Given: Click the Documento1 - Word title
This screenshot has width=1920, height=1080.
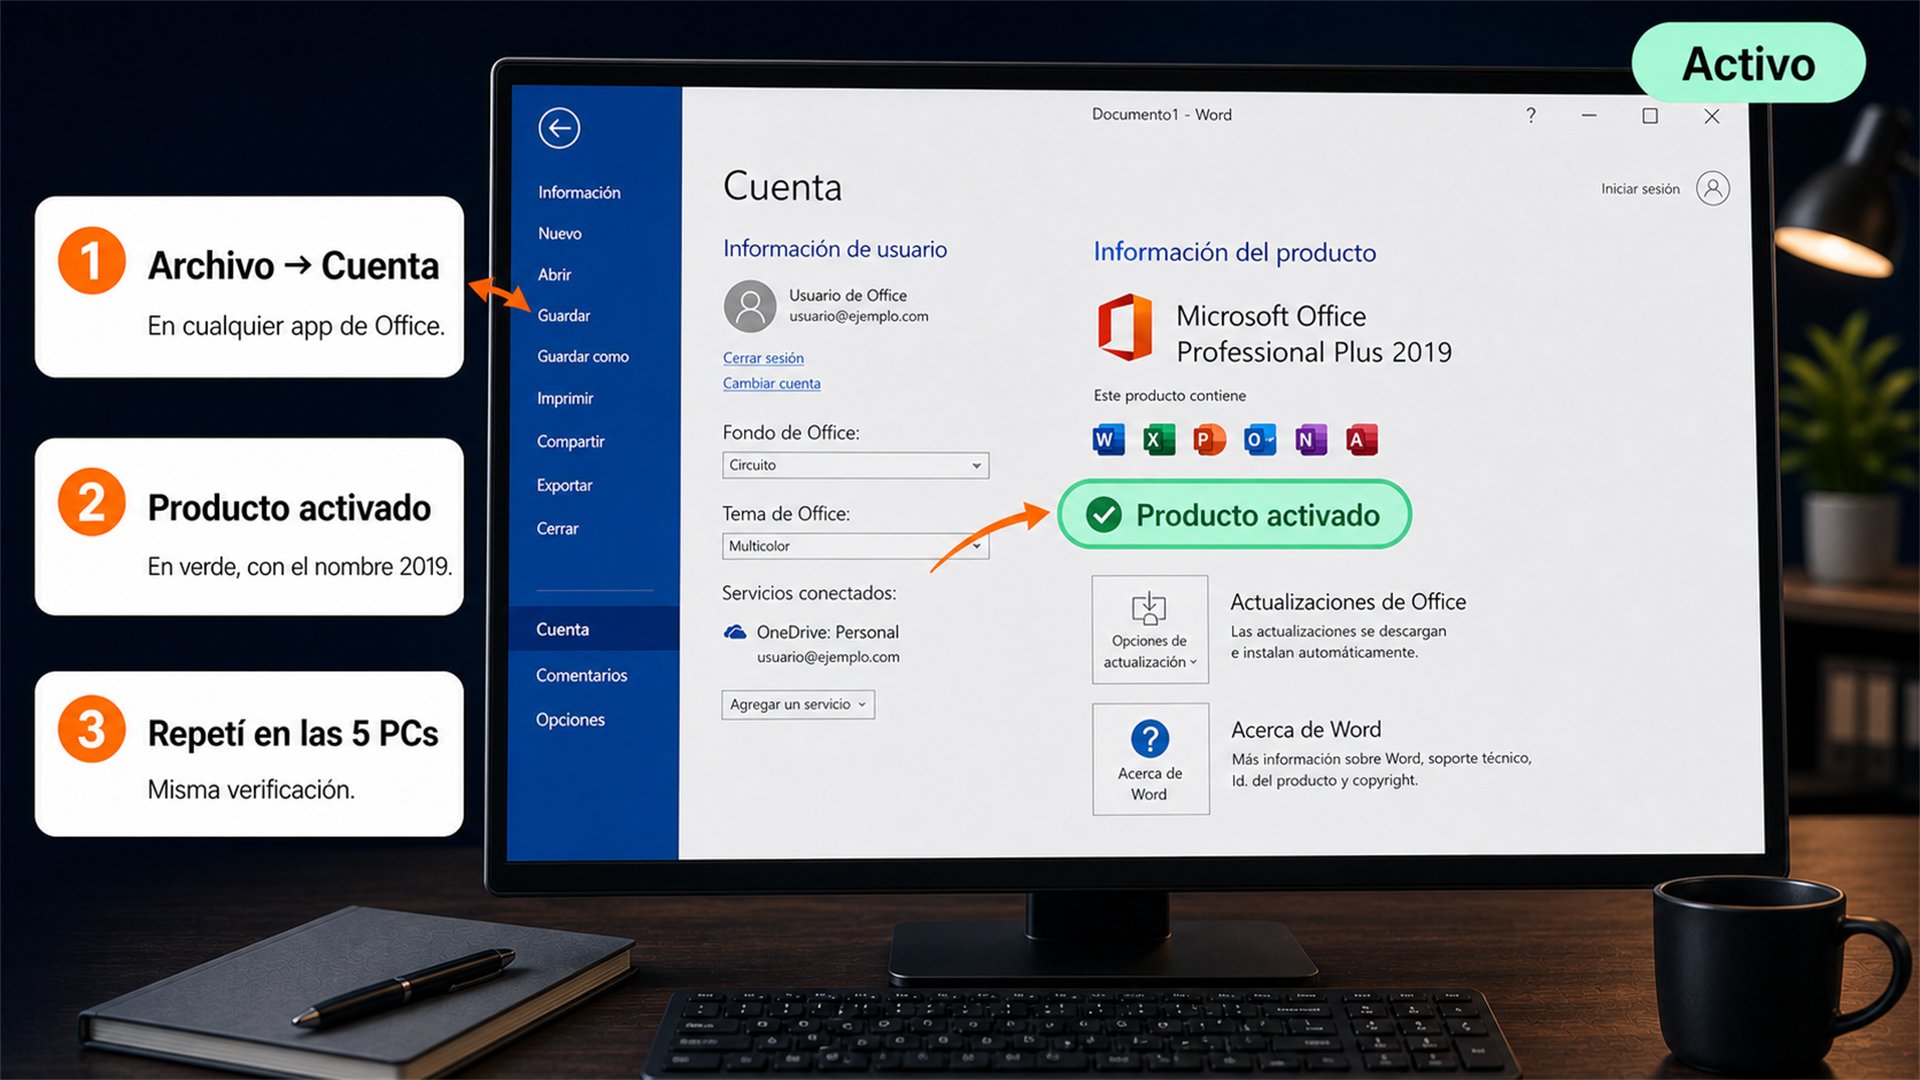Looking at the screenshot, I should 1161,114.
